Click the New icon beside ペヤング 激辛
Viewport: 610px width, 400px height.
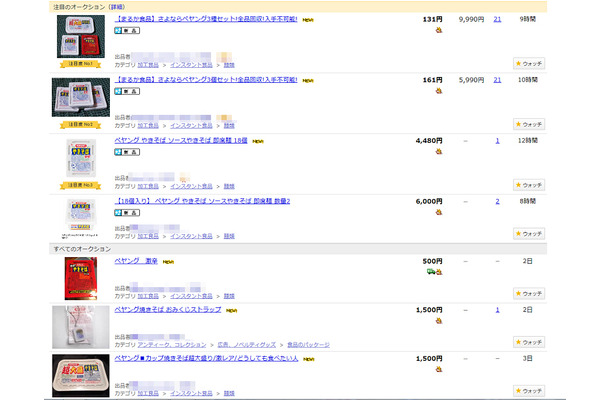coord(168,262)
